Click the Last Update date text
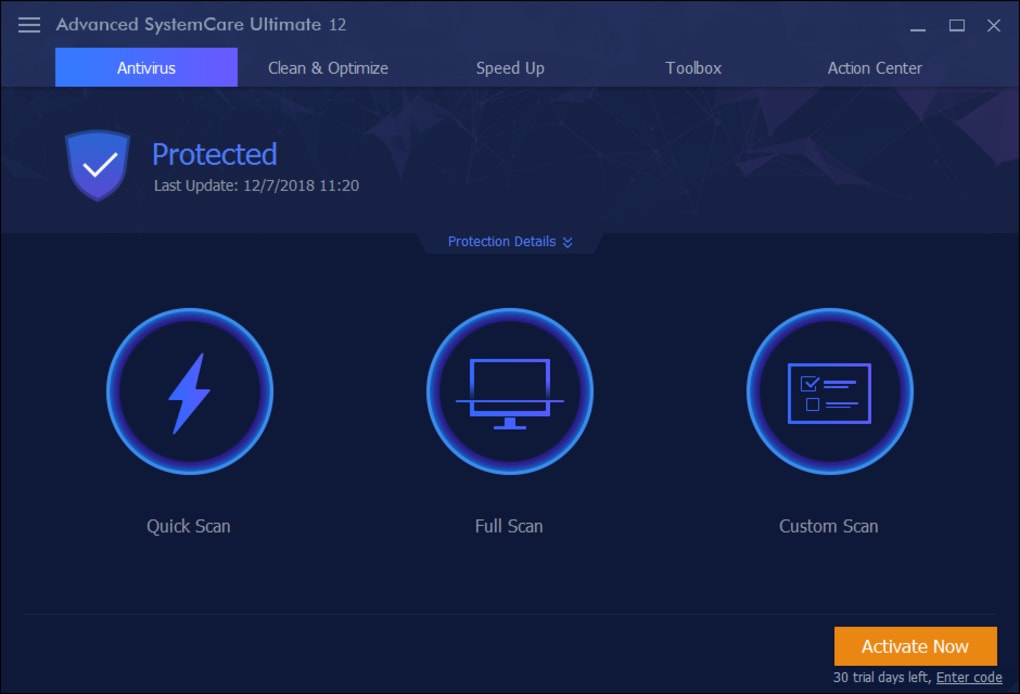The image size is (1020, 694). point(256,185)
